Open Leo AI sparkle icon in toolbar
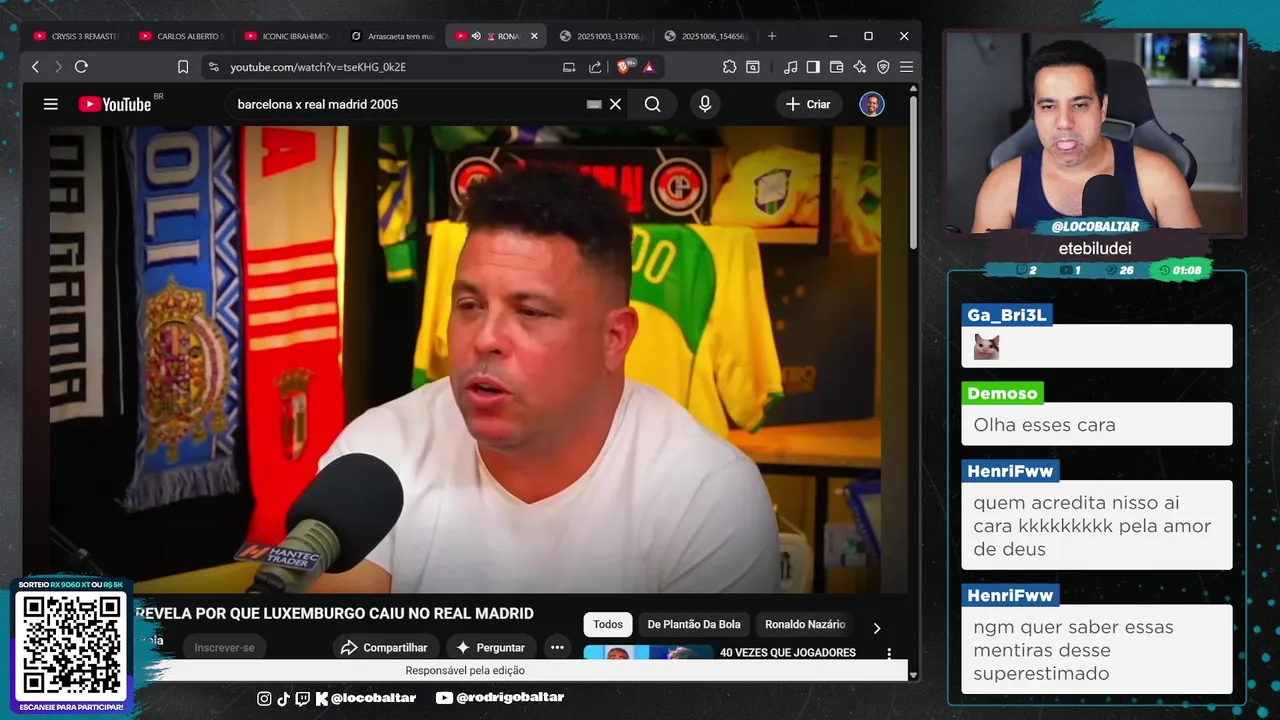Screen dimensions: 1280x720 click(x=859, y=67)
